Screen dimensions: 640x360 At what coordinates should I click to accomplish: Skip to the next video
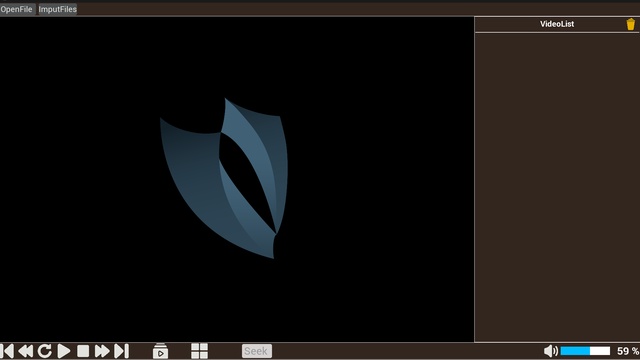[122, 351]
